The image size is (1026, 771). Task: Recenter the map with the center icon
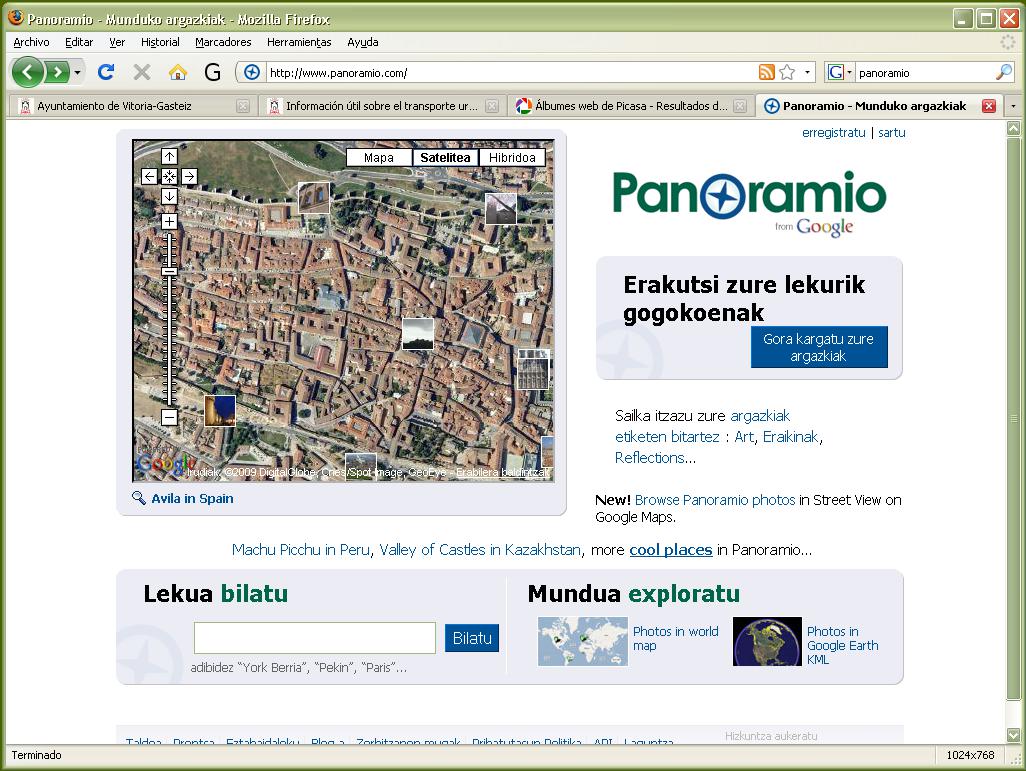point(169,176)
